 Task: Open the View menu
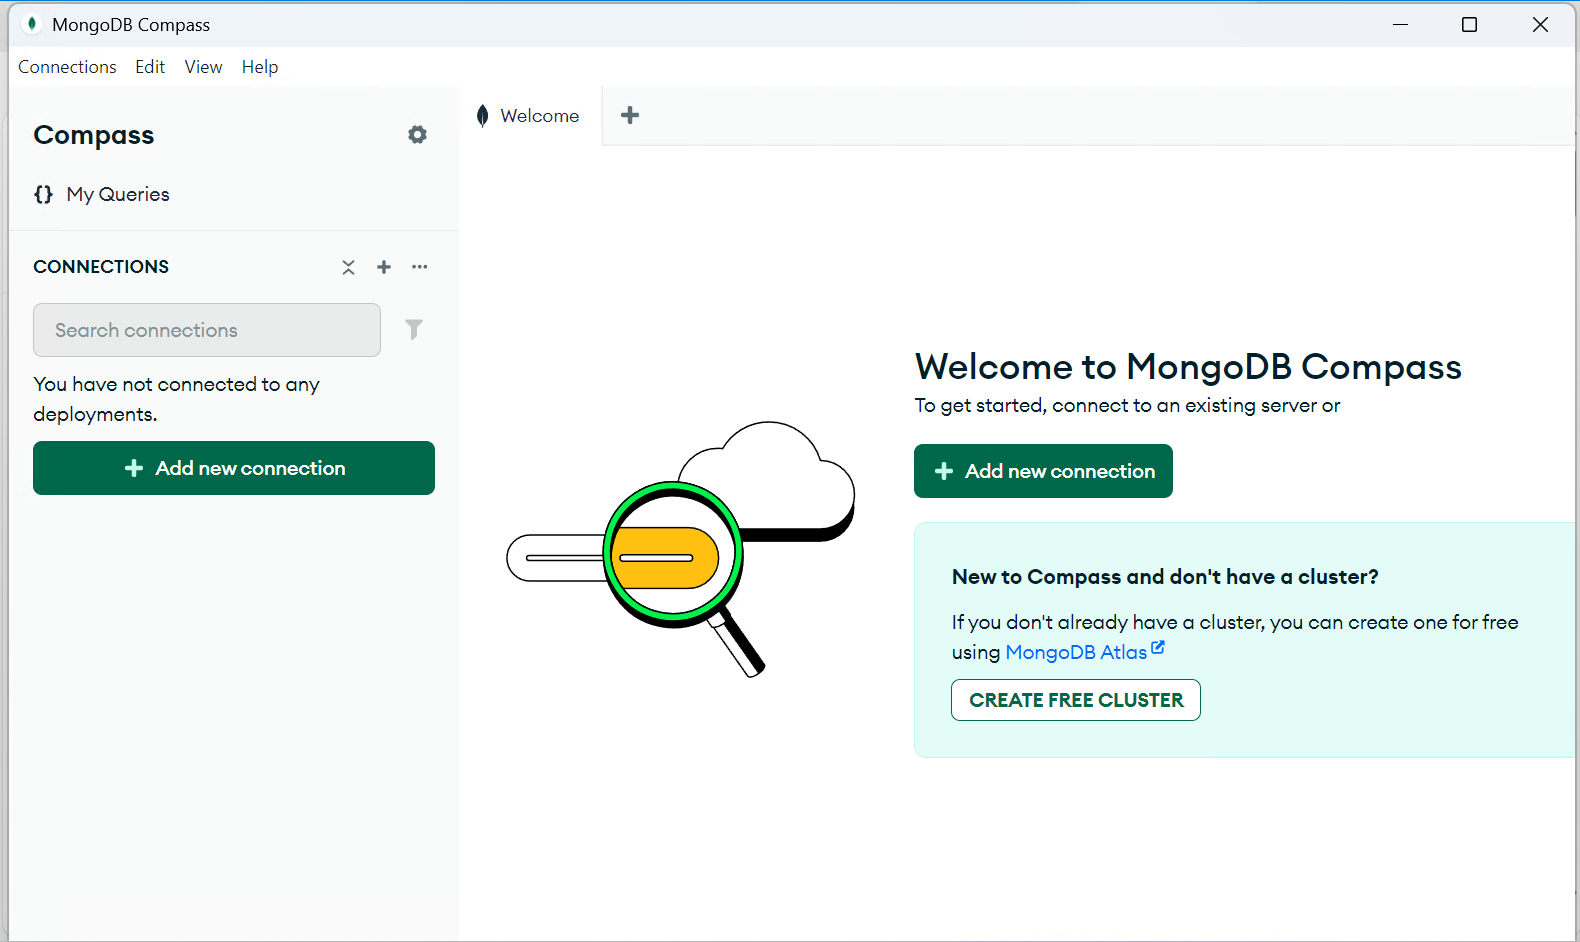pos(203,67)
